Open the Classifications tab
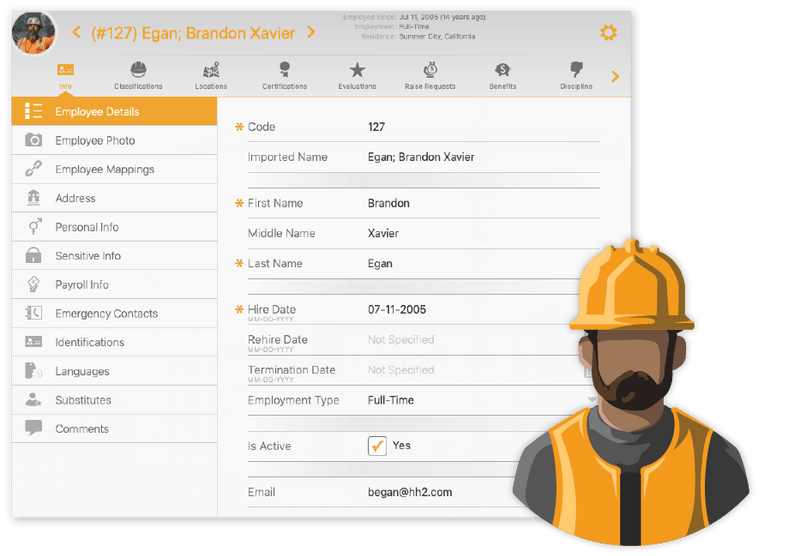The height and width of the screenshot is (556, 800). [x=138, y=76]
